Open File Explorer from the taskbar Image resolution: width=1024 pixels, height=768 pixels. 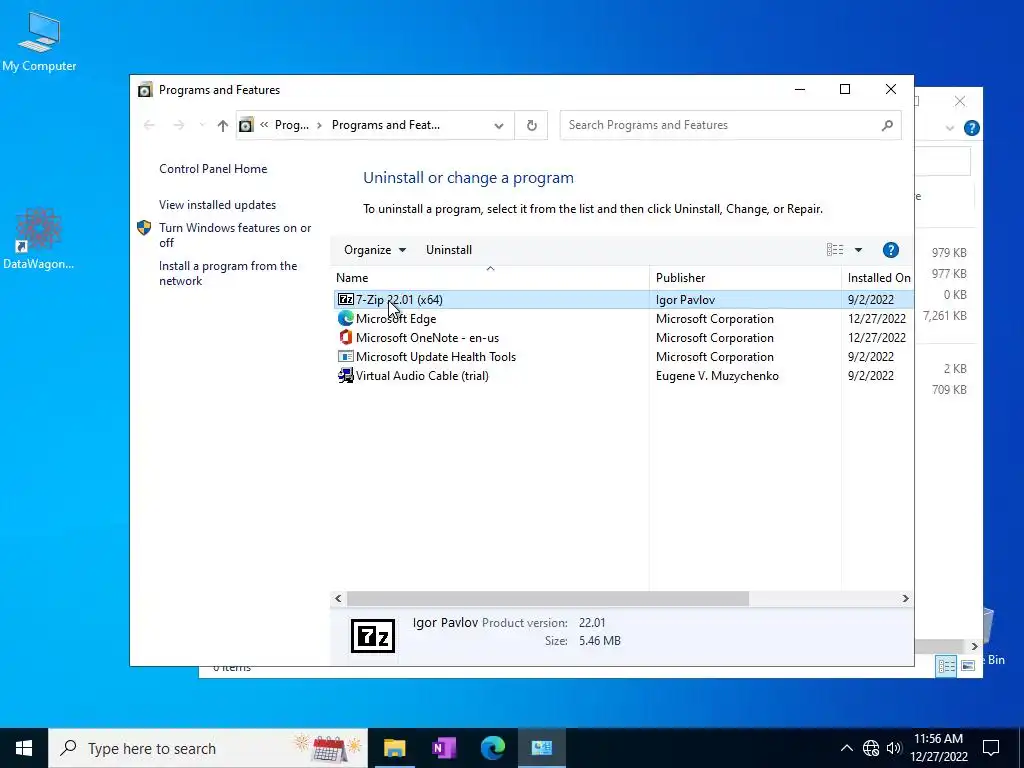point(394,748)
